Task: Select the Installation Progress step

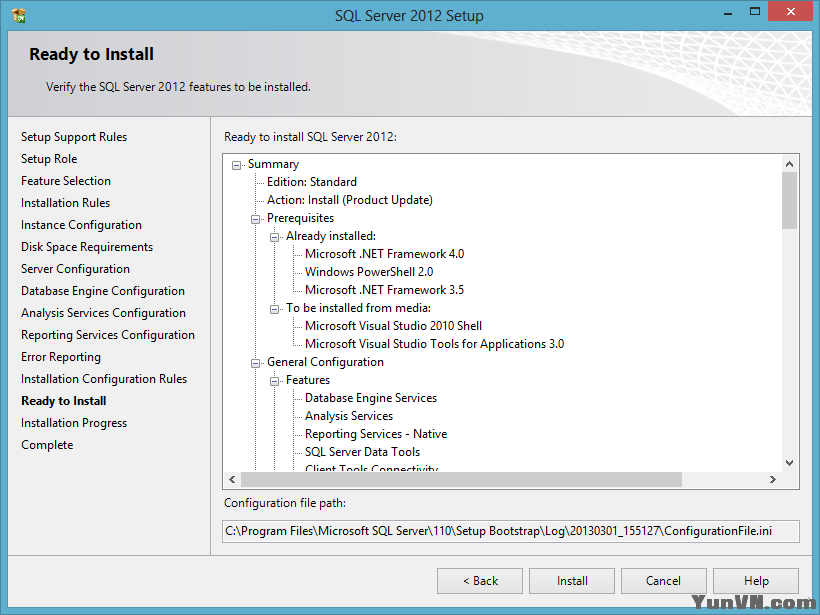Action: click(74, 423)
